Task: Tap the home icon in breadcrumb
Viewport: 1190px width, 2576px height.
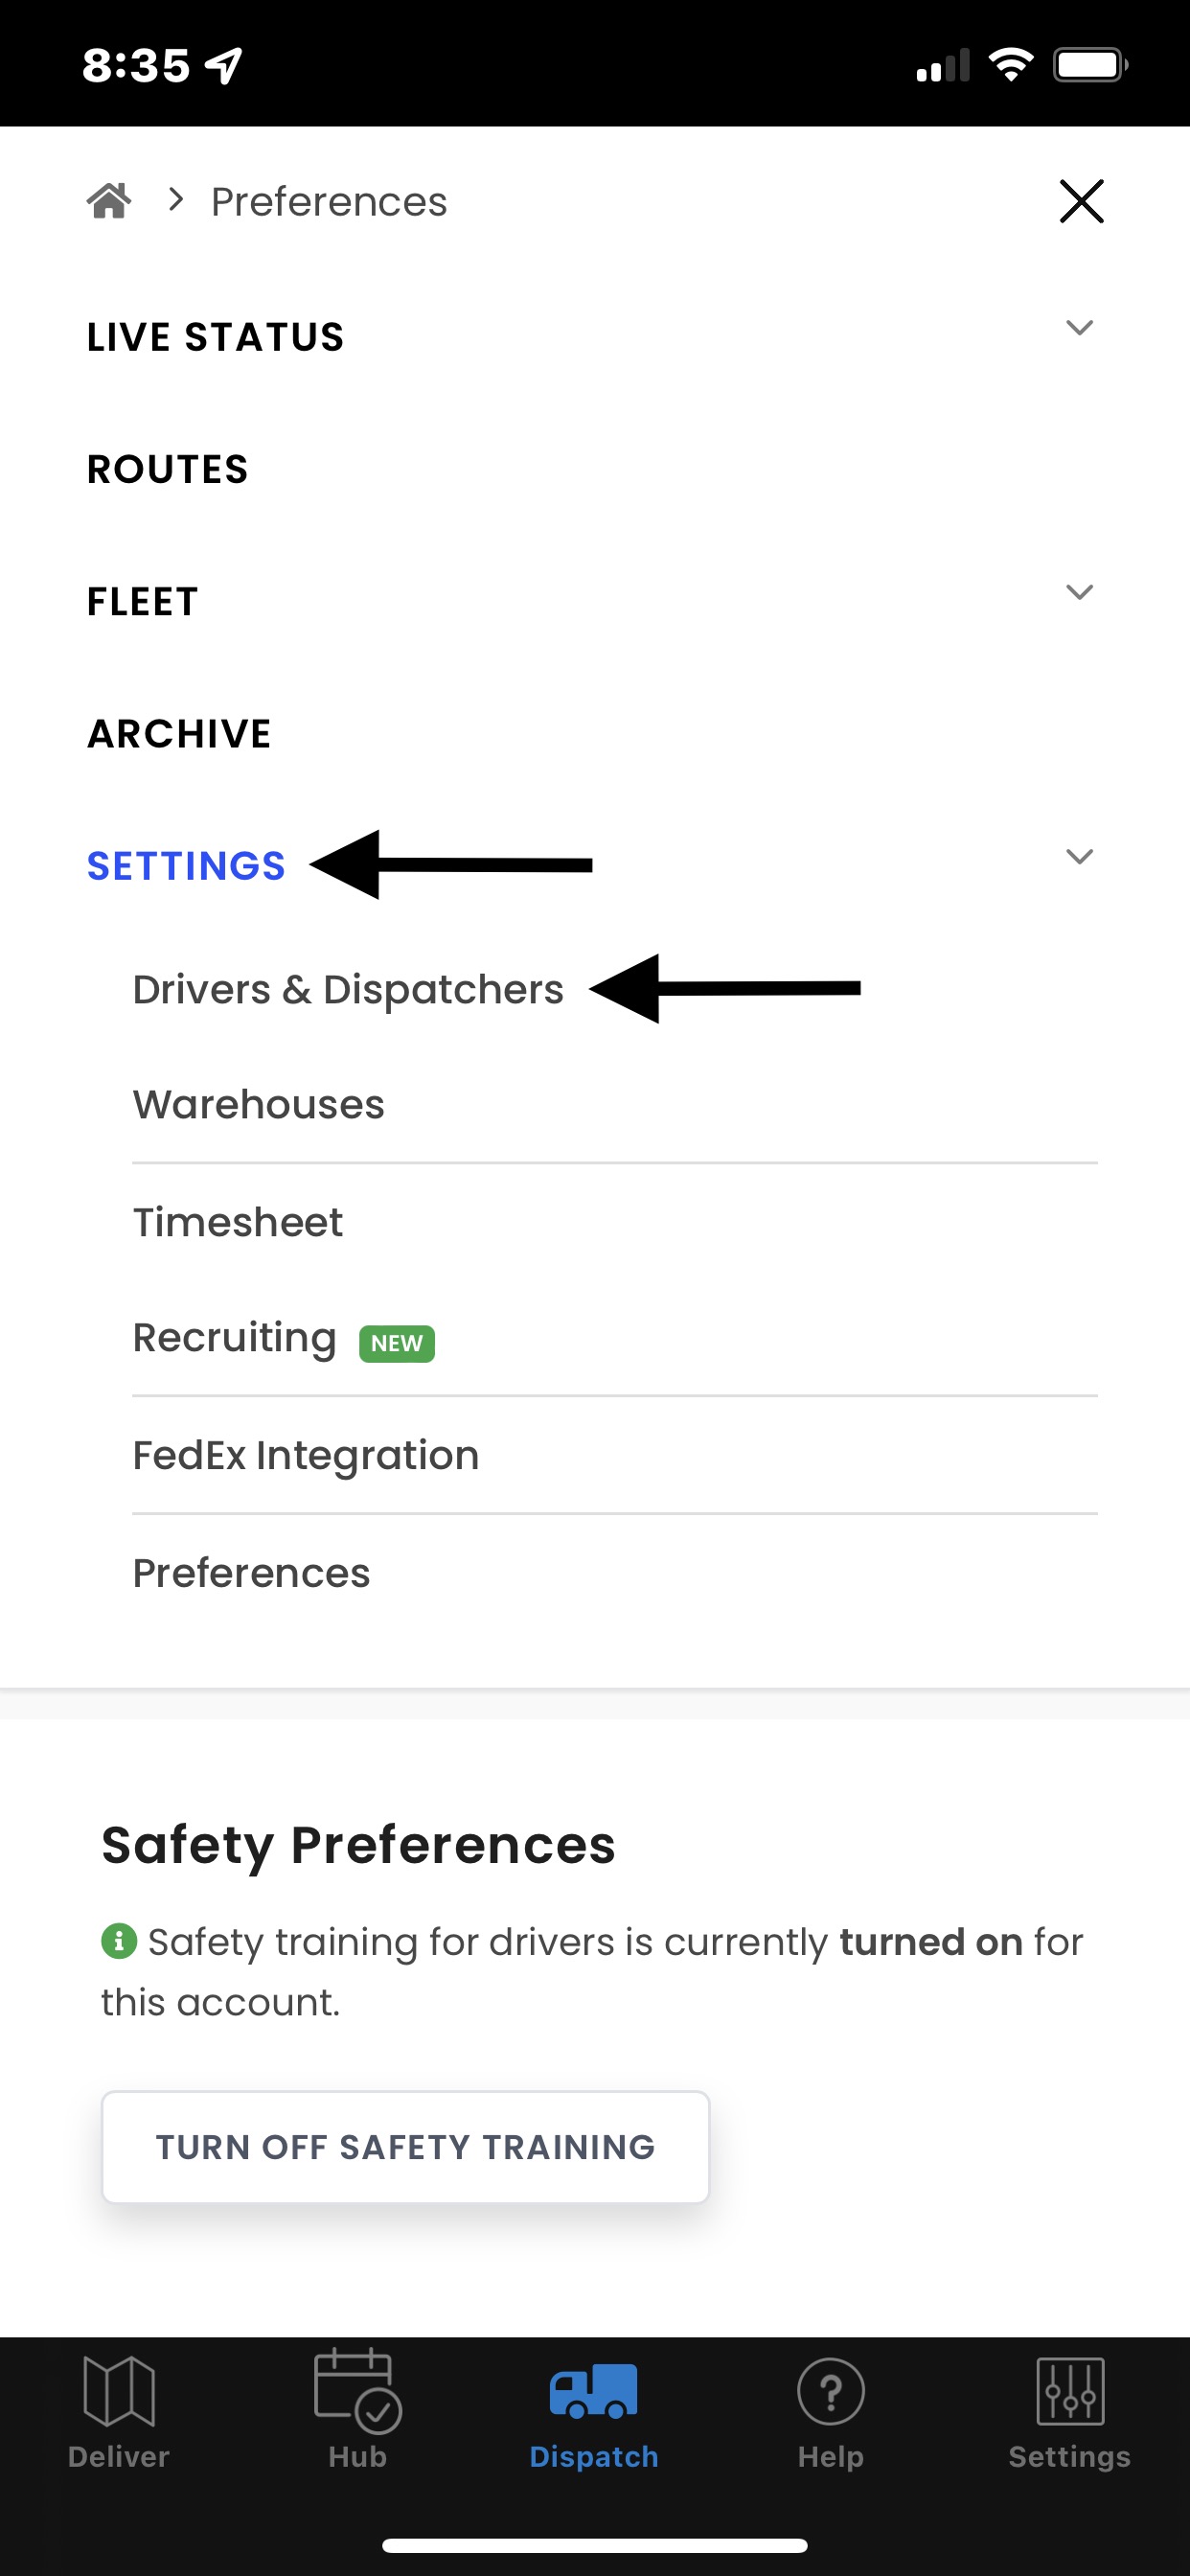Action: pyautogui.click(x=109, y=201)
